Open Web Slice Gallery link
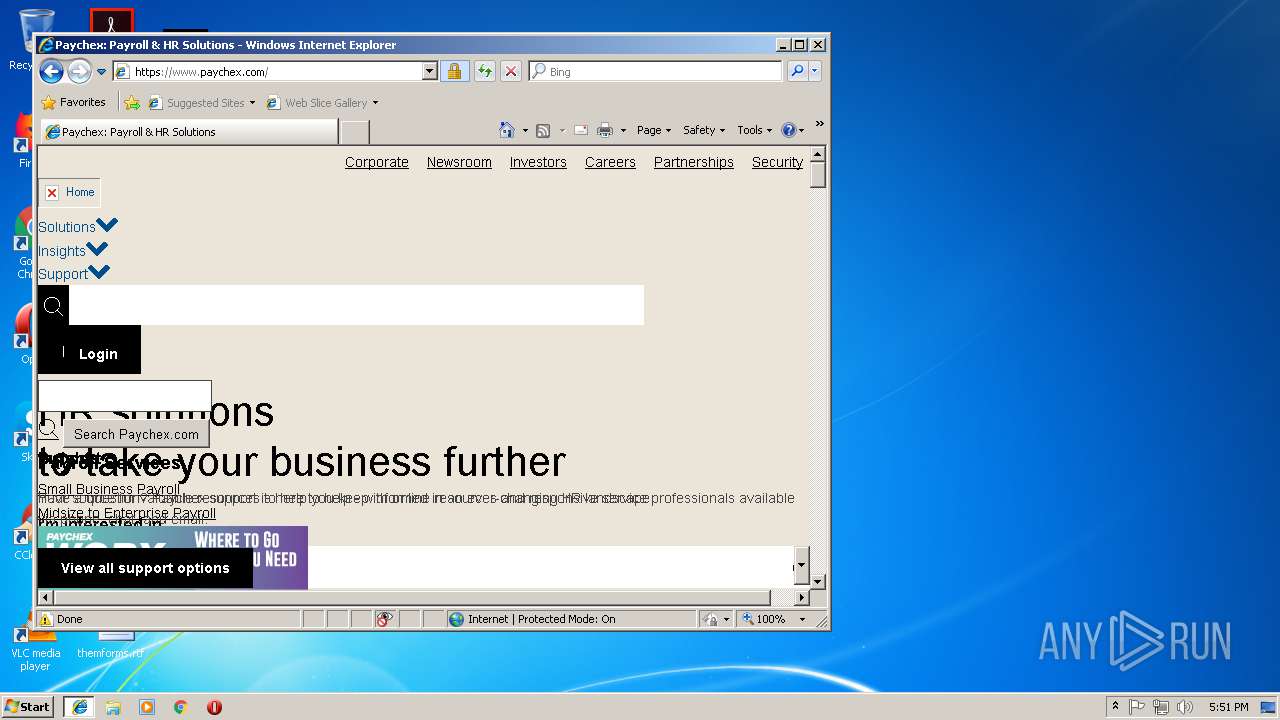 [x=318, y=102]
